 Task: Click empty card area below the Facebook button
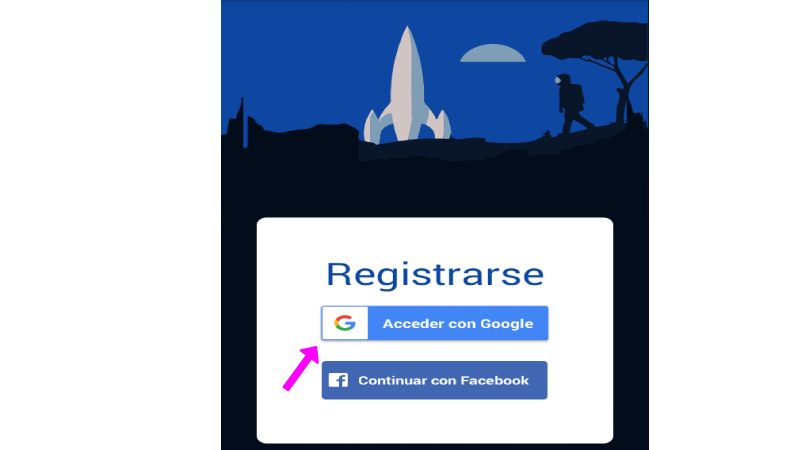[435, 421]
